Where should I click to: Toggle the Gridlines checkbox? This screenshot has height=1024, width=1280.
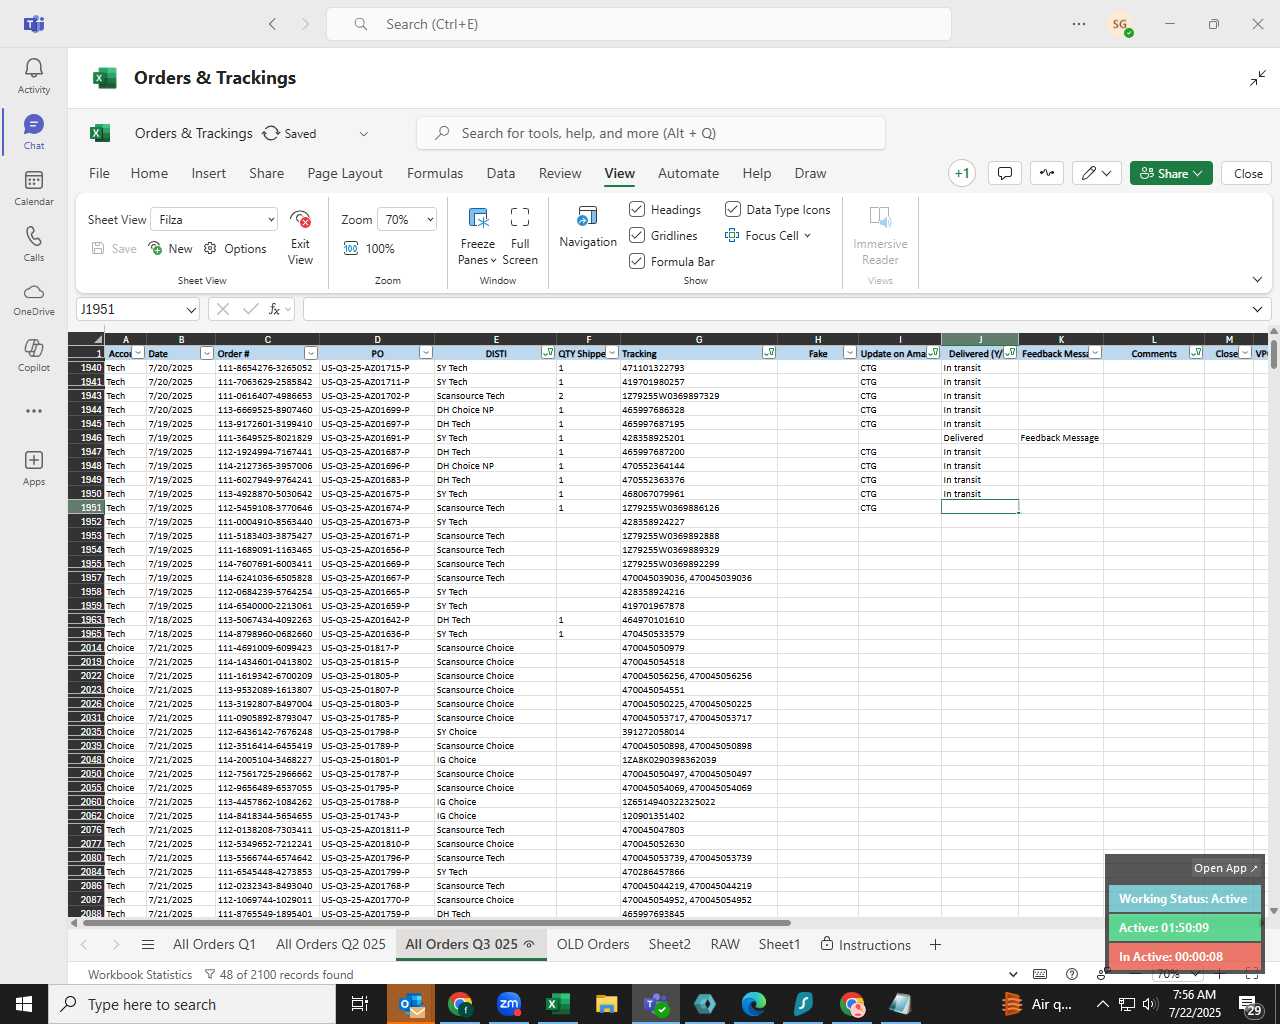pos(637,235)
